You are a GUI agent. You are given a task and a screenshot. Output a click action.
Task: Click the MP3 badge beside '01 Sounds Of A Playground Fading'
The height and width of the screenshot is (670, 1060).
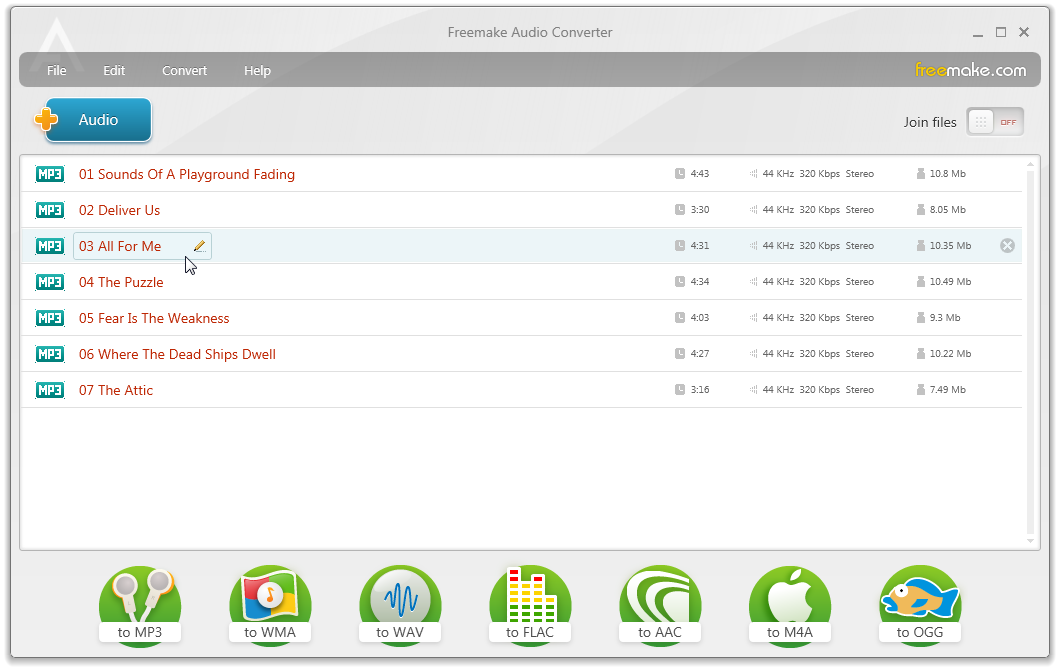tap(49, 173)
